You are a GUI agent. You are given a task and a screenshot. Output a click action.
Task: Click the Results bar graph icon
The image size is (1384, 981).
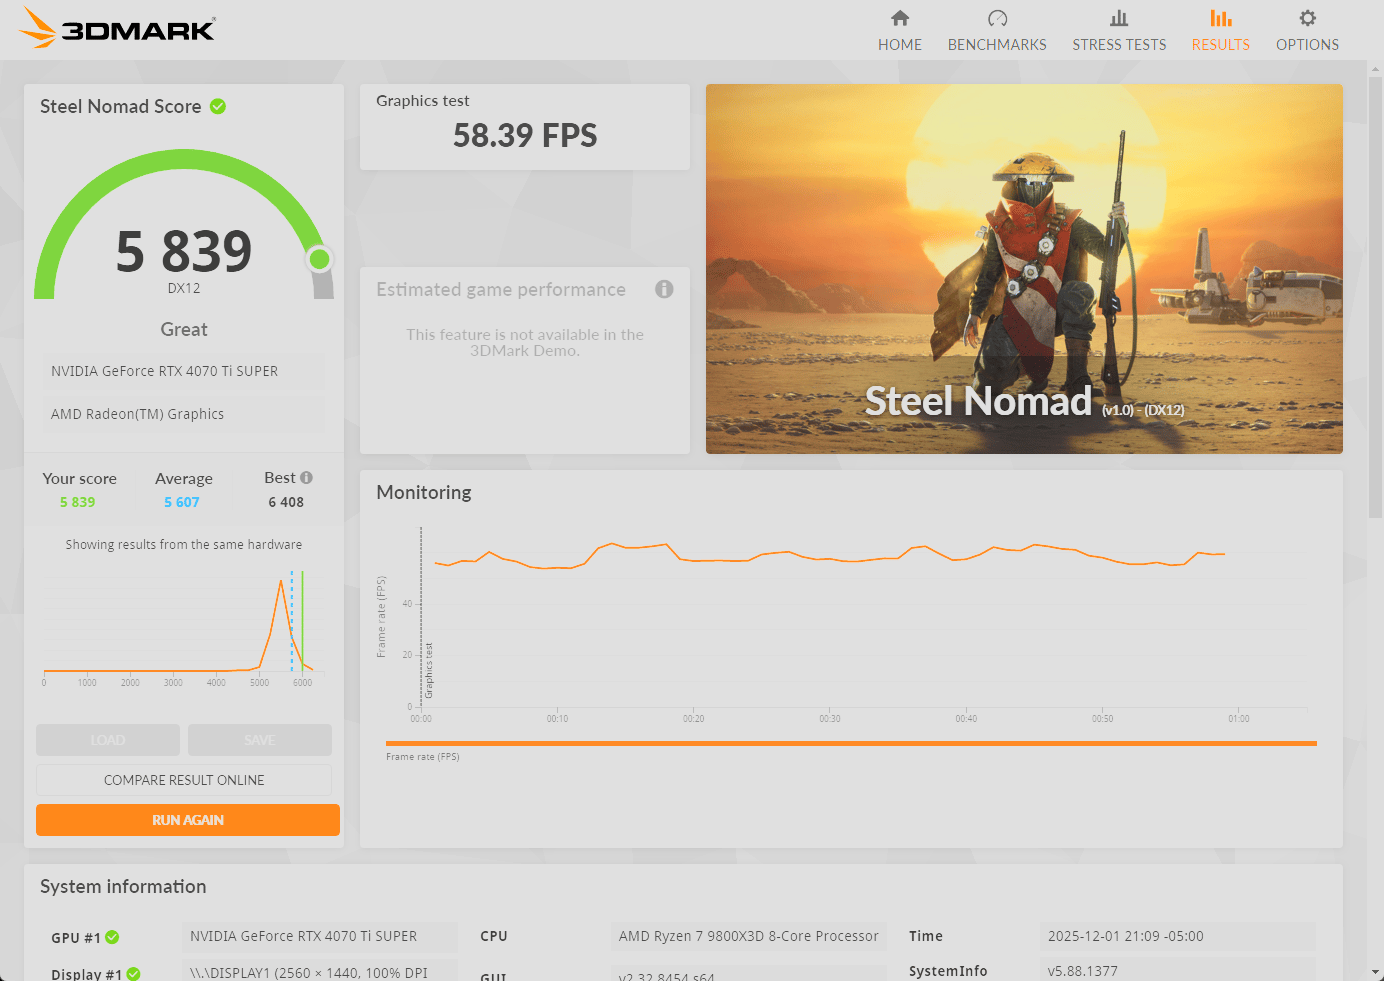[1220, 18]
